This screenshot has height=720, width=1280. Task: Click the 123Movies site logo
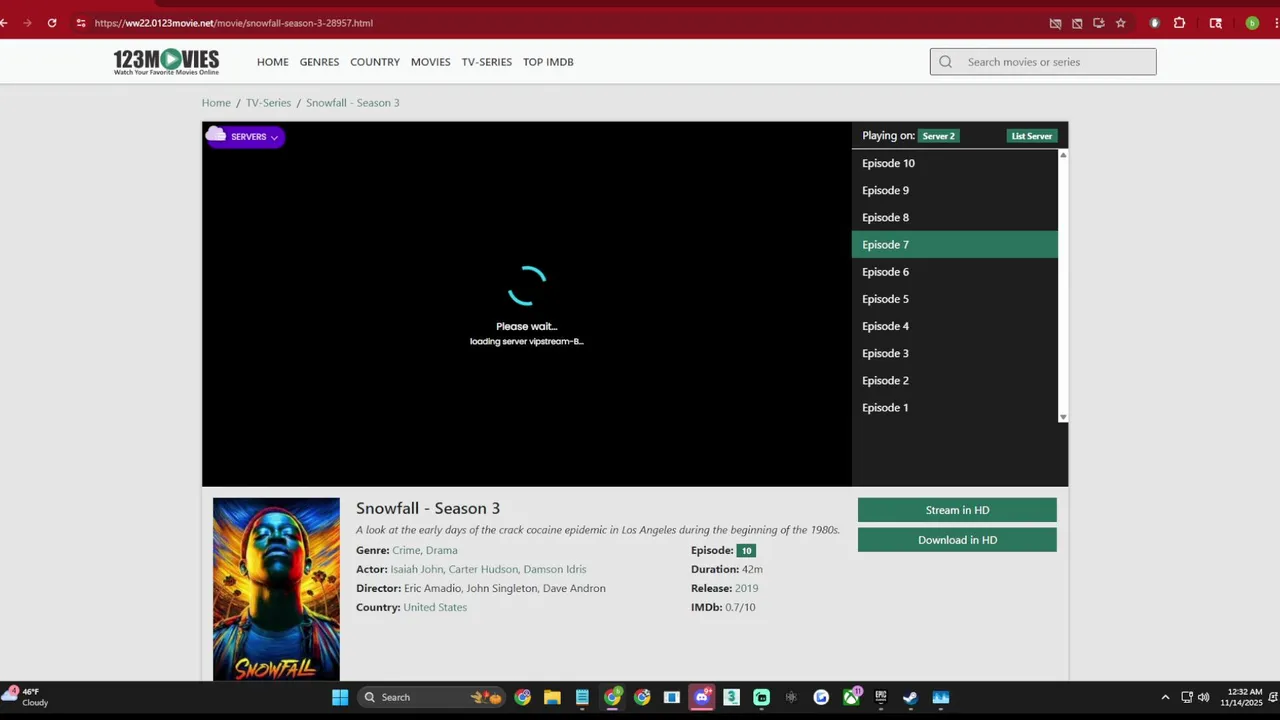click(x=166, y=62)
